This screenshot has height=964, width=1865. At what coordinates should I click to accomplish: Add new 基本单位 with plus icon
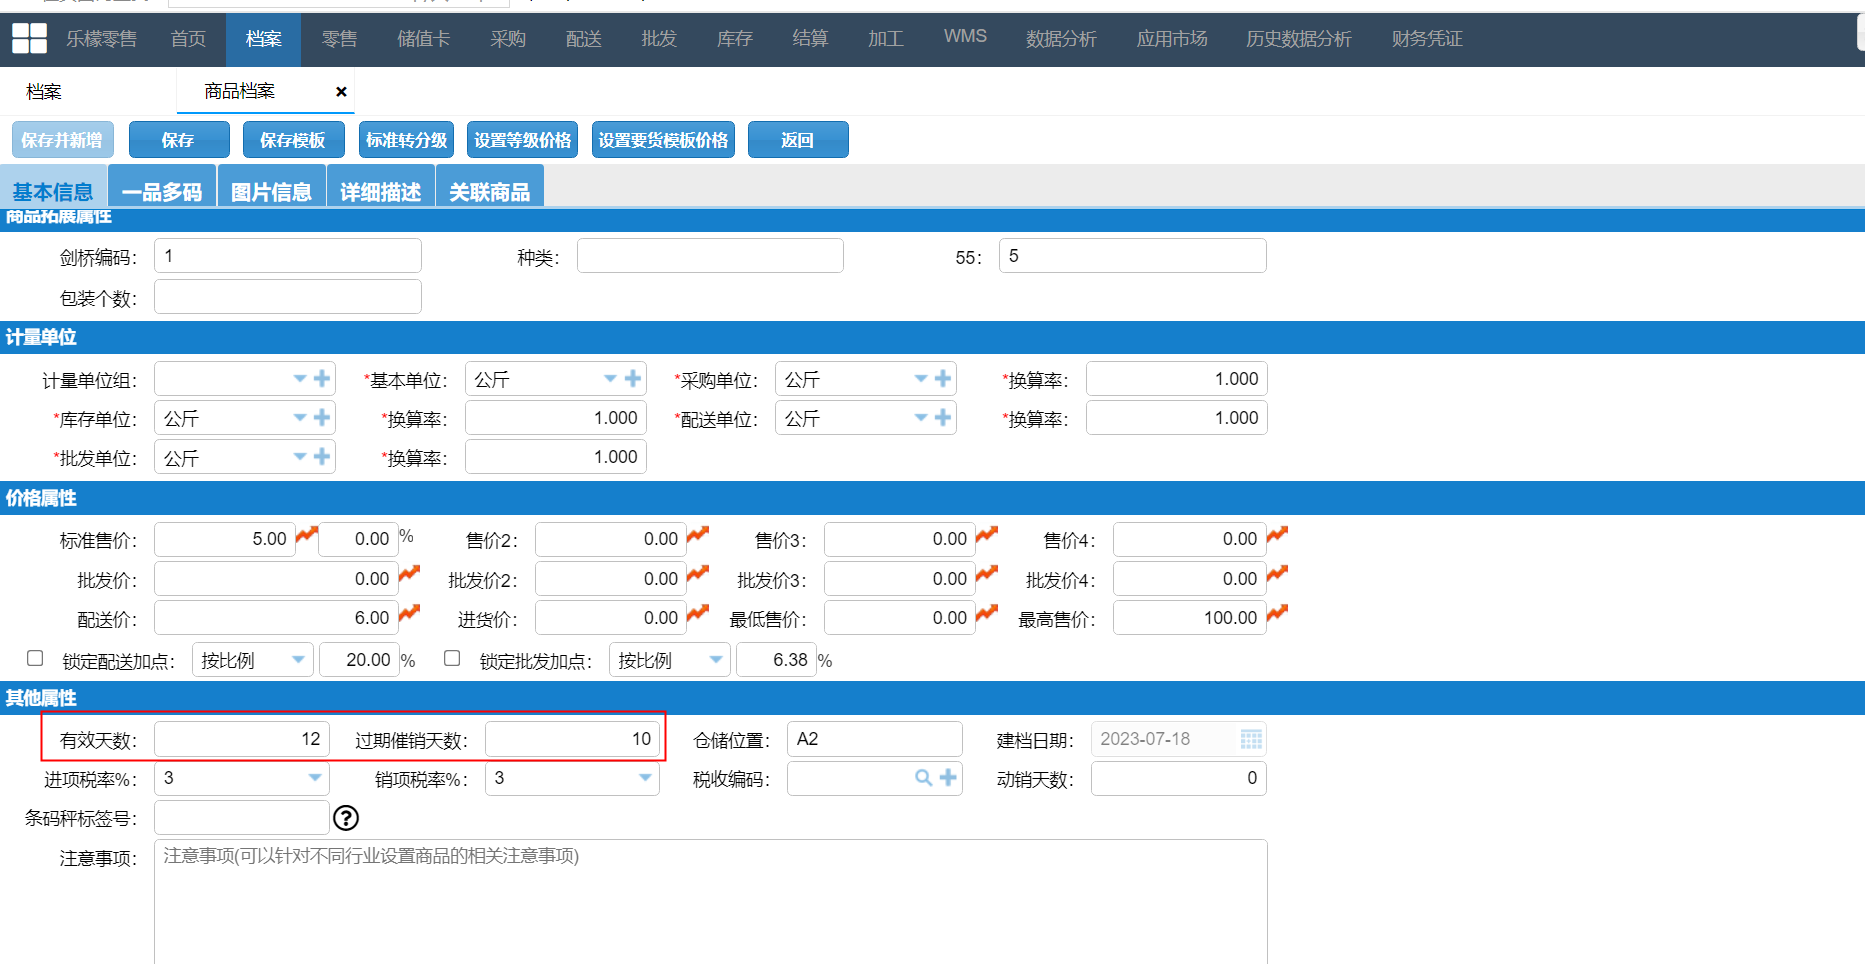pos(633,378)
